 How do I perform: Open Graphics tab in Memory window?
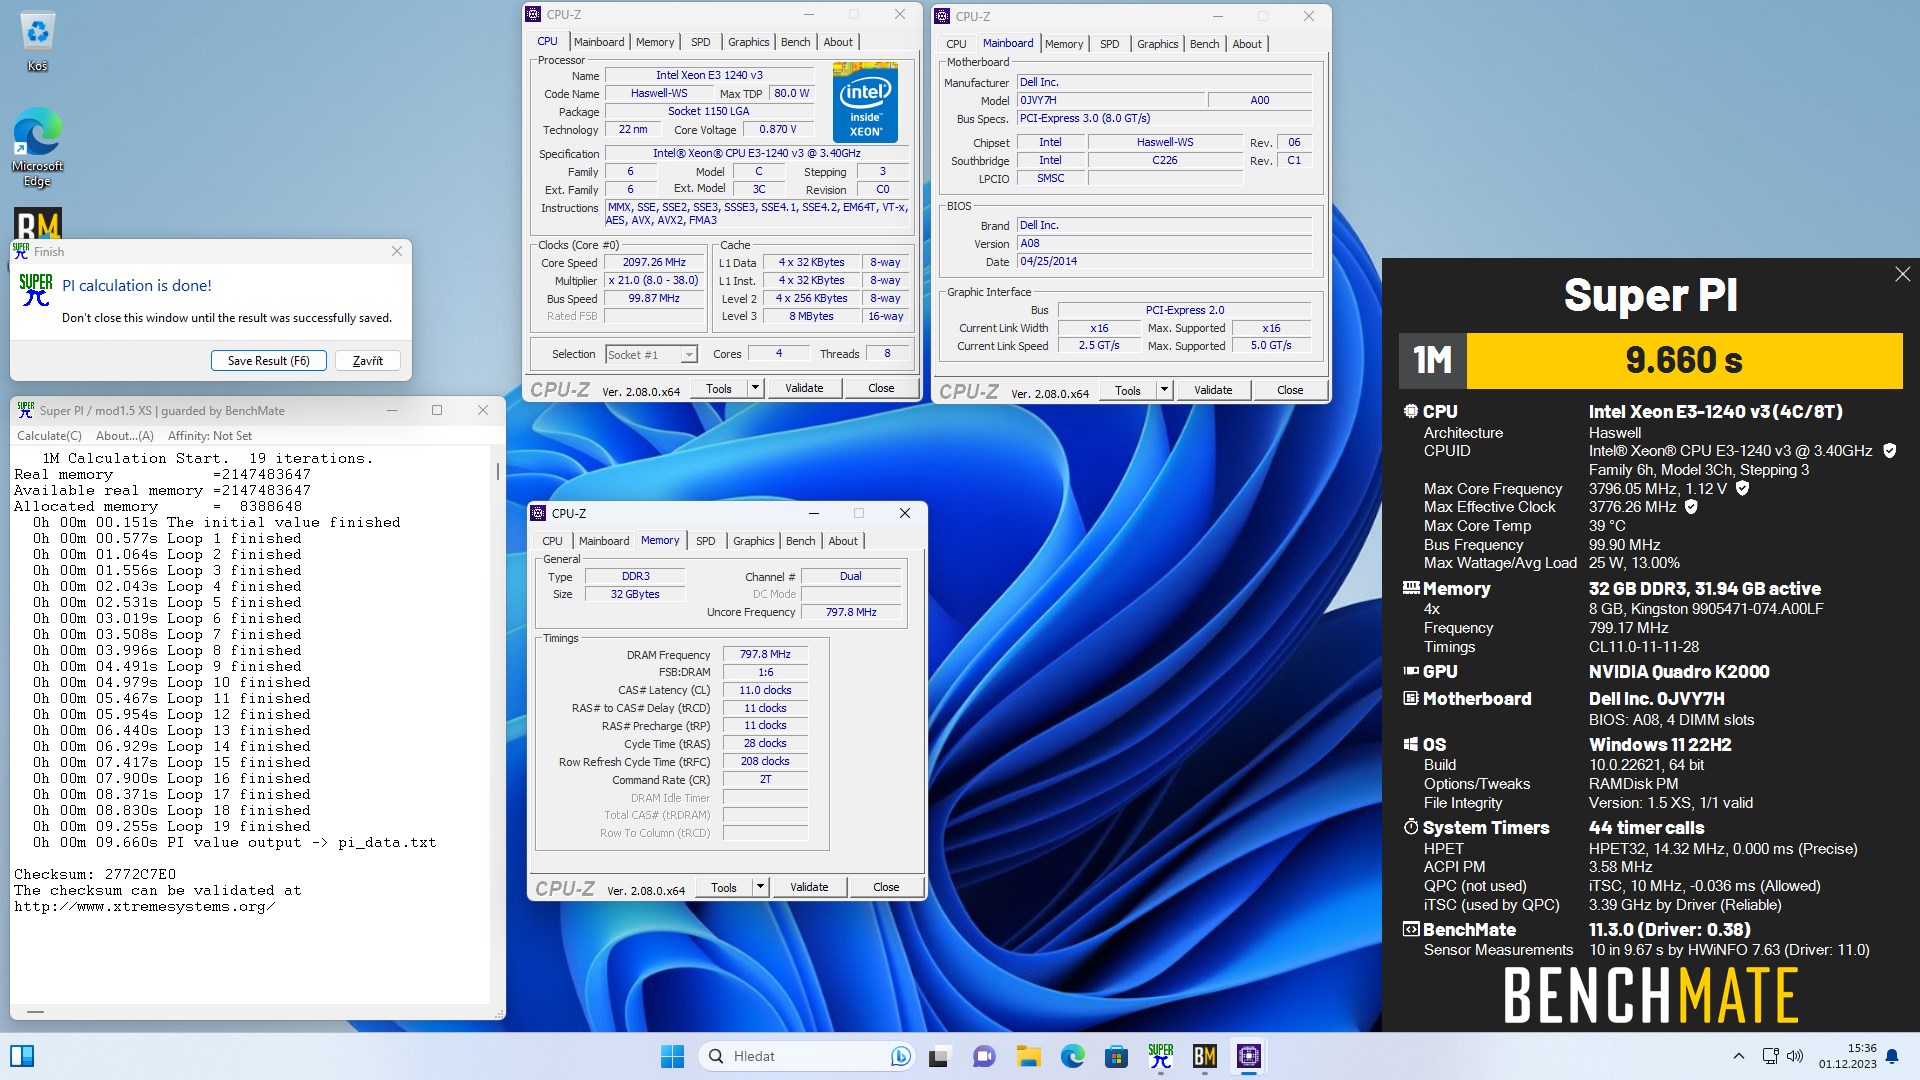tap(753, 541)
